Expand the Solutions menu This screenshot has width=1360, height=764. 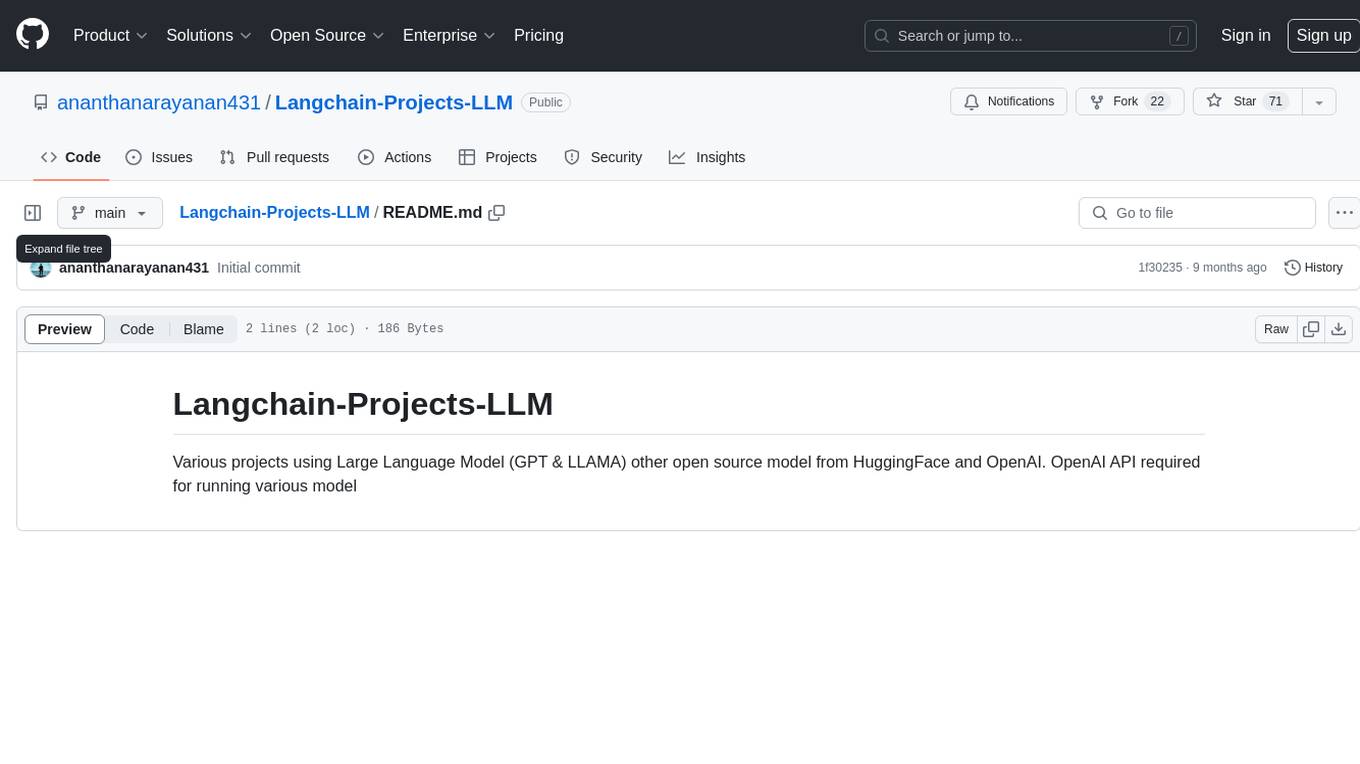(209, 35)
